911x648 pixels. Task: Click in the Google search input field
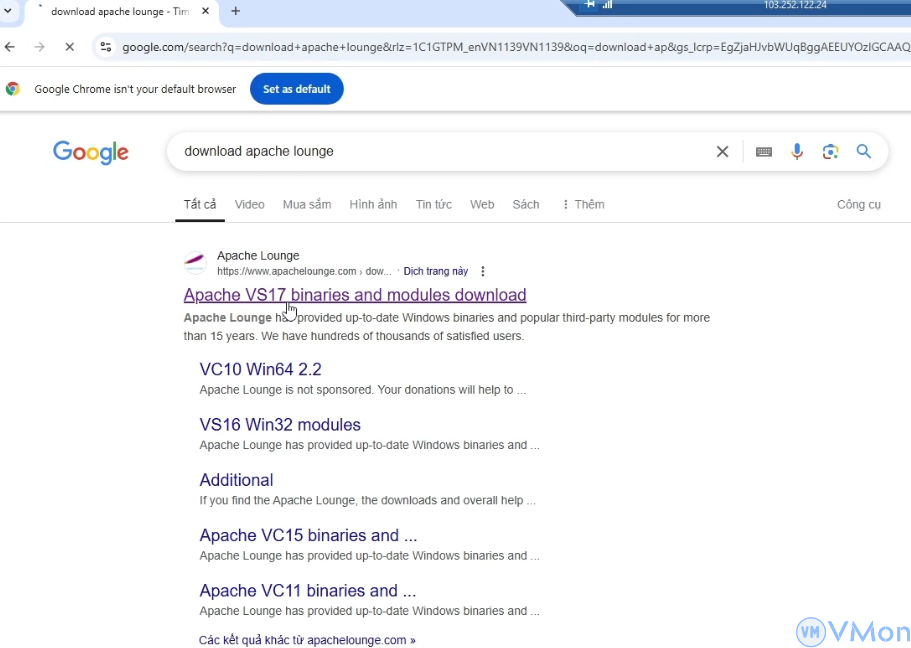[440, 152]
